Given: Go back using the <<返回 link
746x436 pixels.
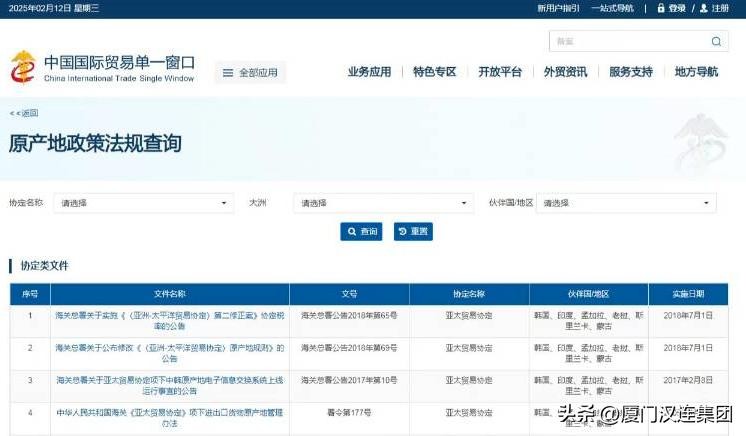Looking at the screenshot, I should pos(24,113).
